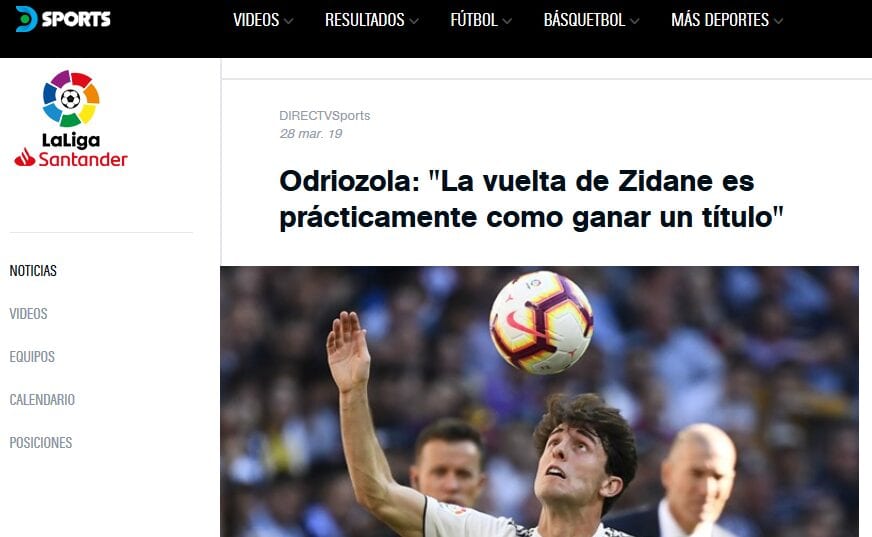
Task: Open the VIDEOS top menu item
Action: point(256,20)
